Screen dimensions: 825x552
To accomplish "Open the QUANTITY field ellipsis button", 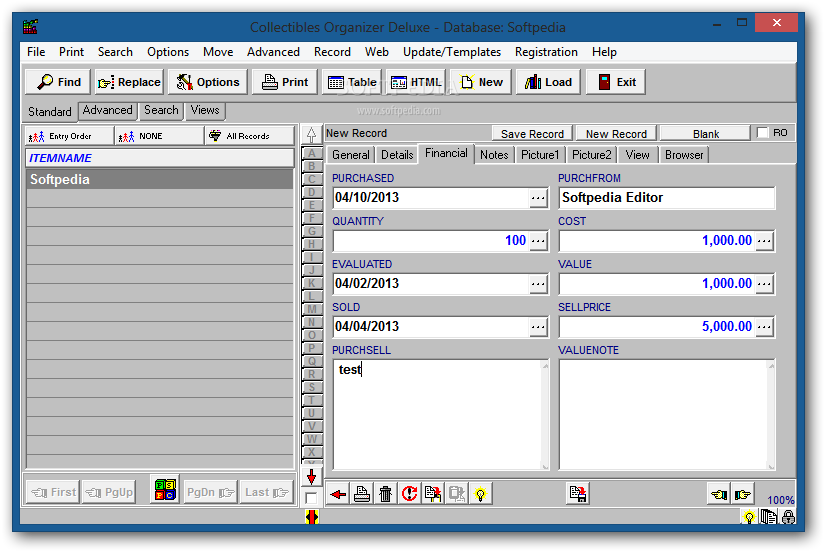I will pyautogui.click(x=538, y=242).
